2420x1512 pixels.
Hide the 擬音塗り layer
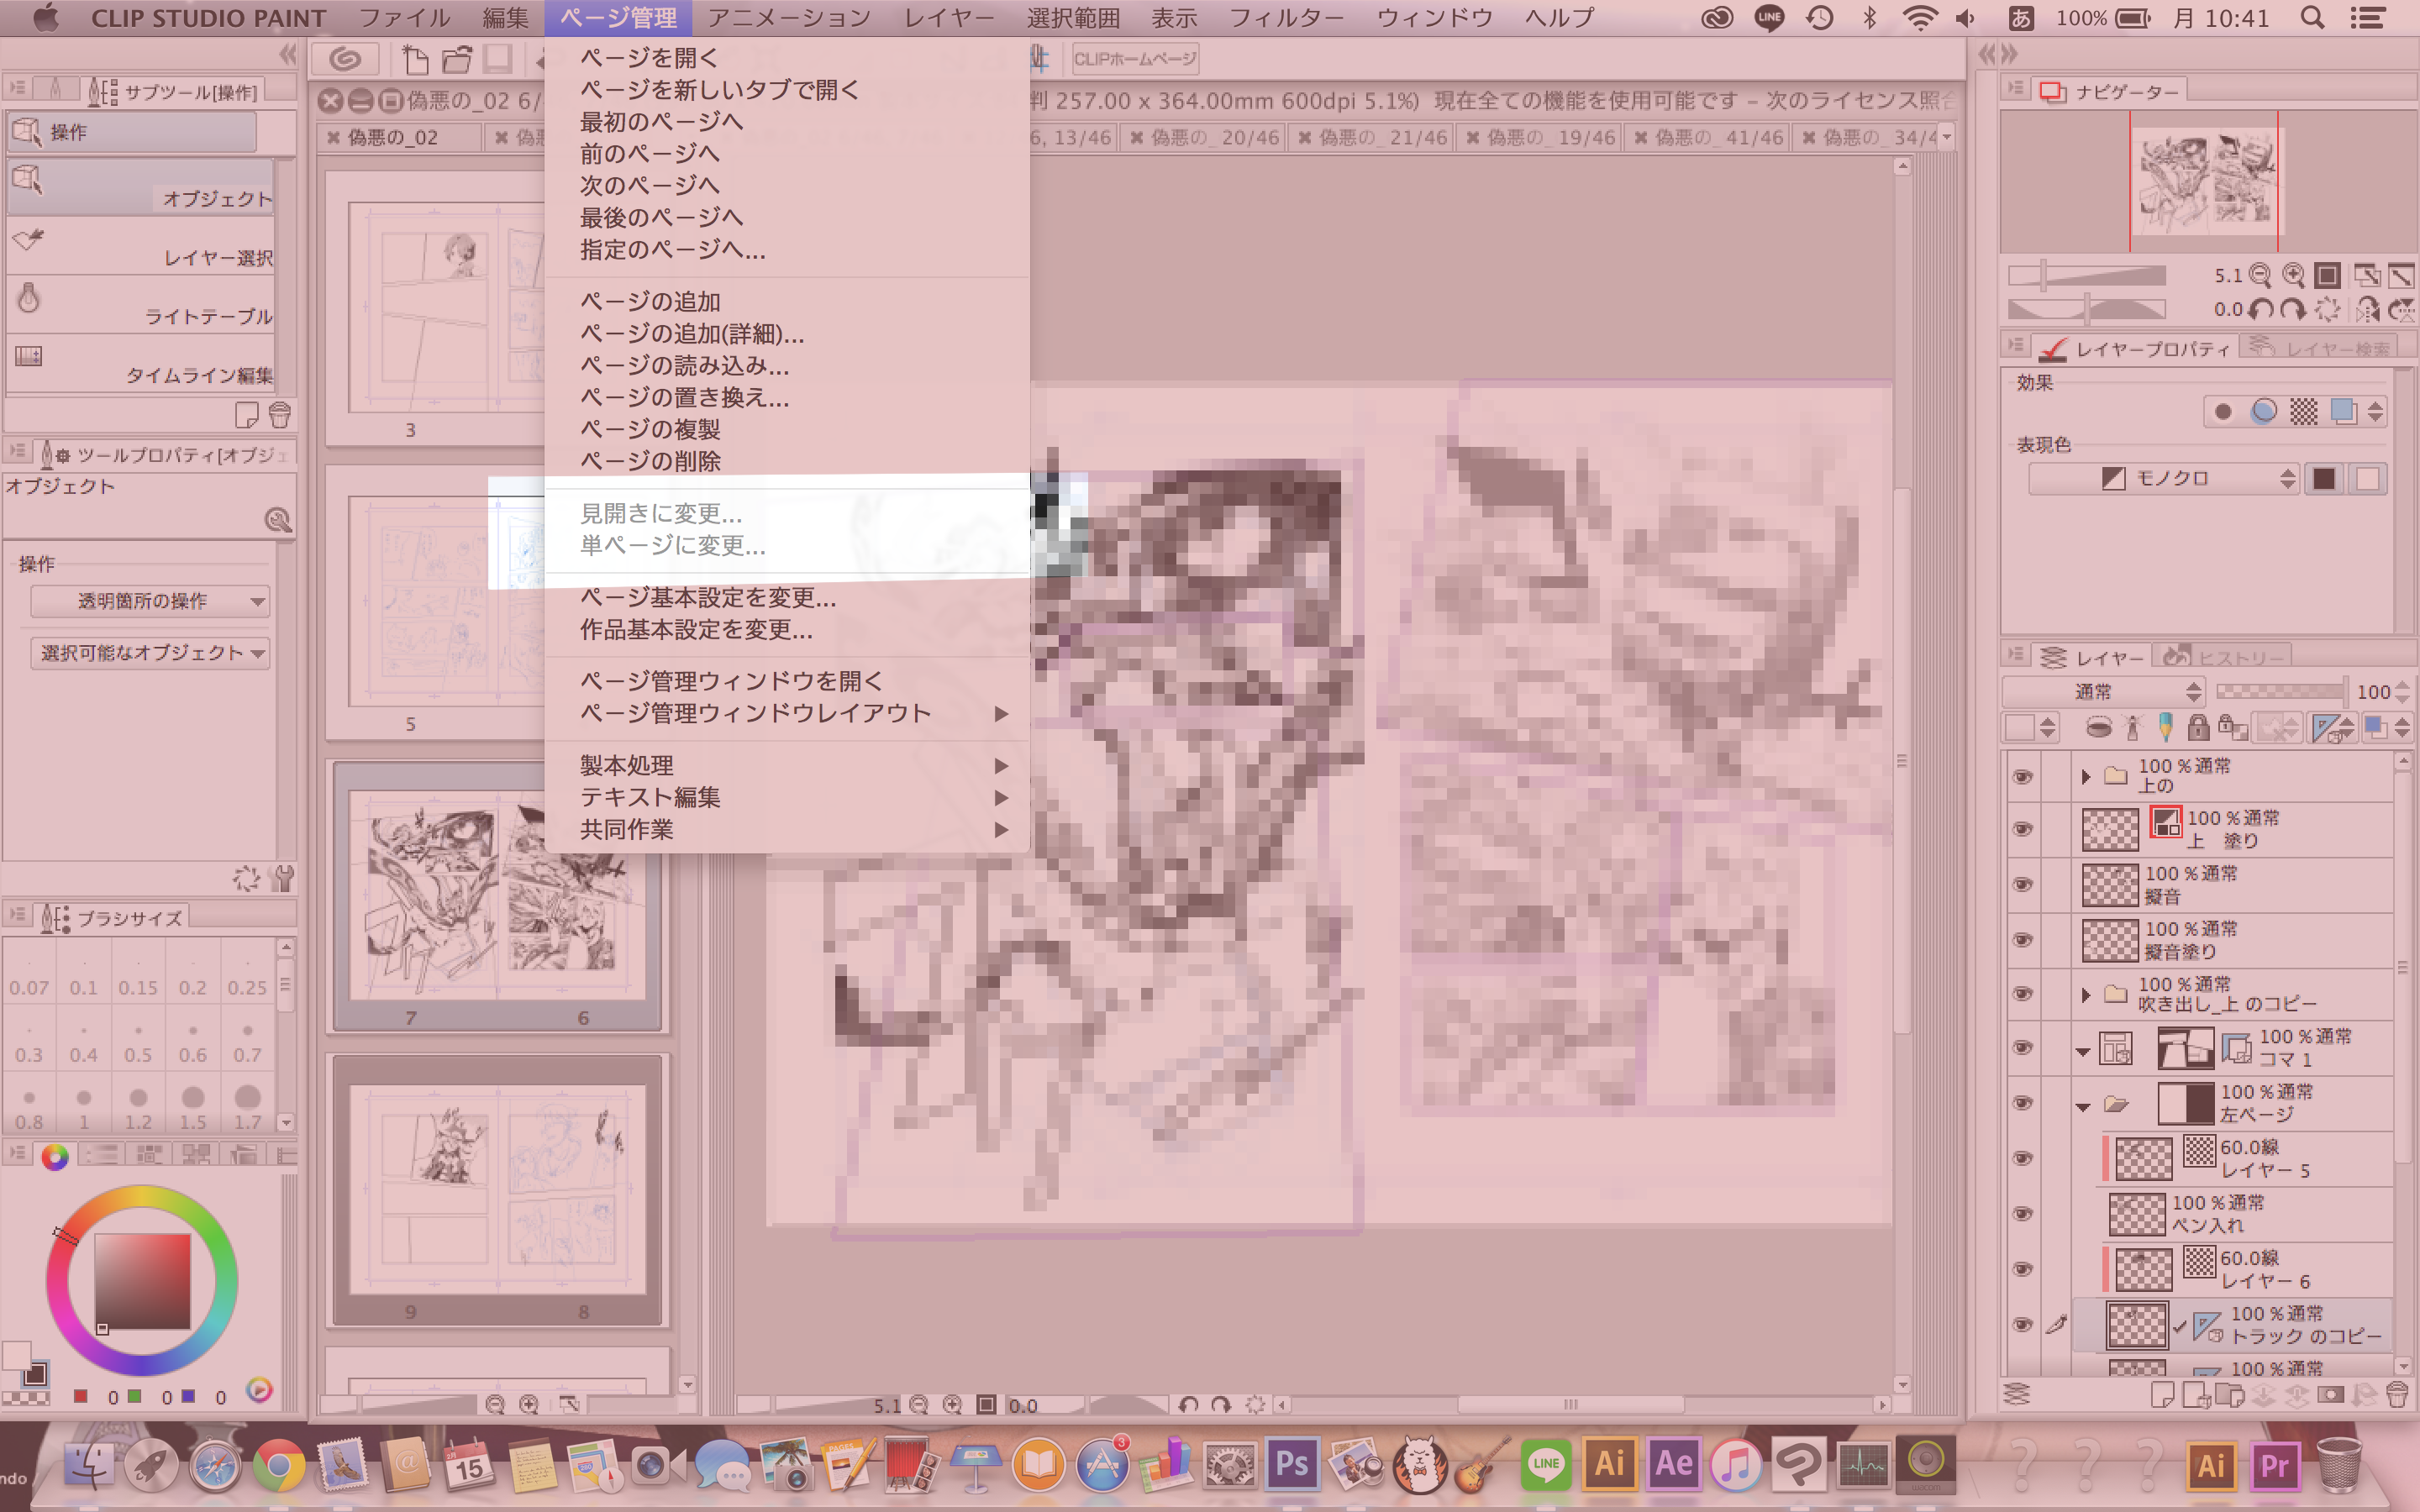(2023, 940)
